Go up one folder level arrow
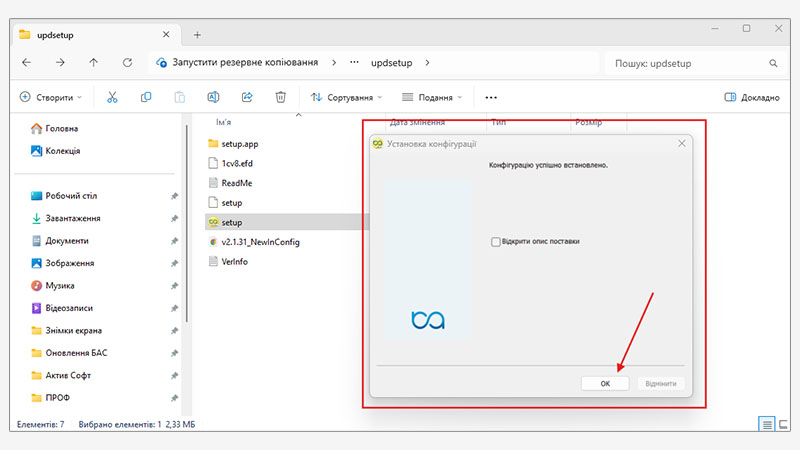 (x=93, y=62)
